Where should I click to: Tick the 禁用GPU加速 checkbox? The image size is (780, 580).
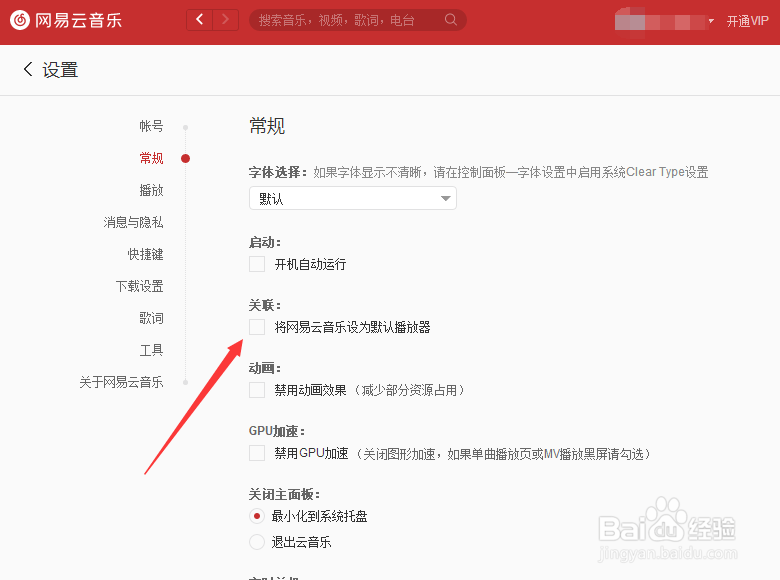[x=257, y=453]
